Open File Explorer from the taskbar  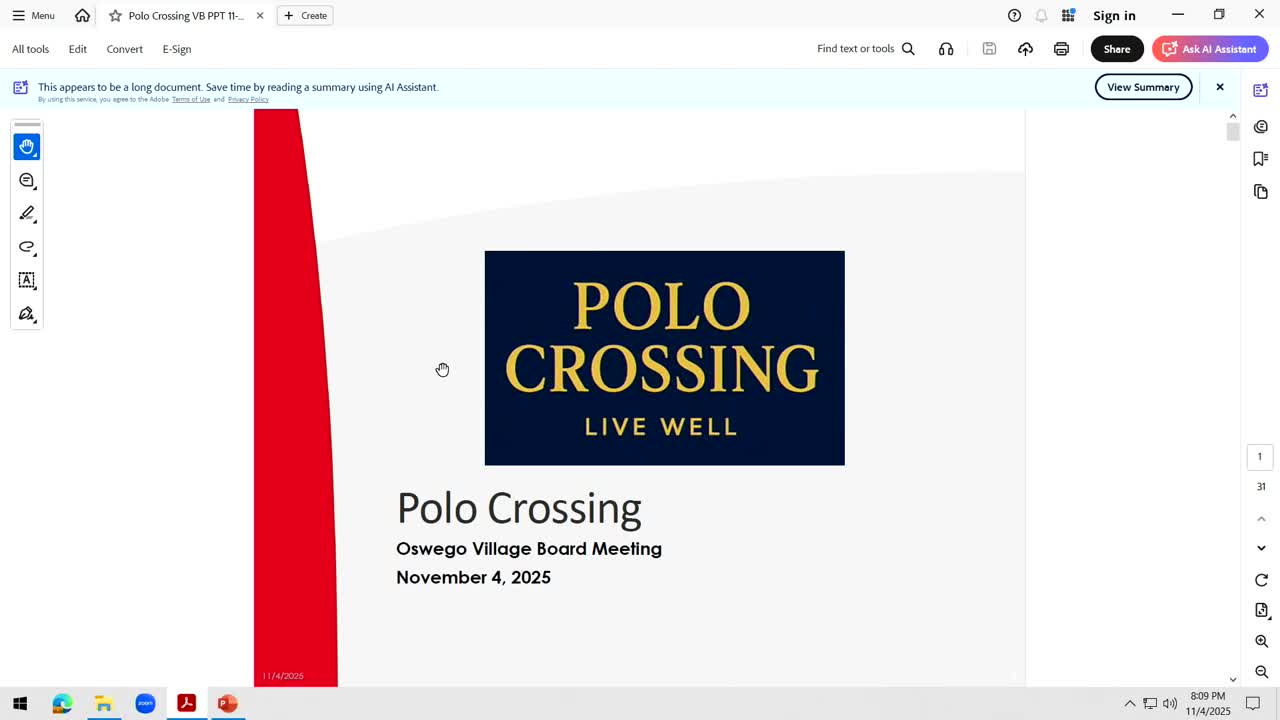[103, 704]
